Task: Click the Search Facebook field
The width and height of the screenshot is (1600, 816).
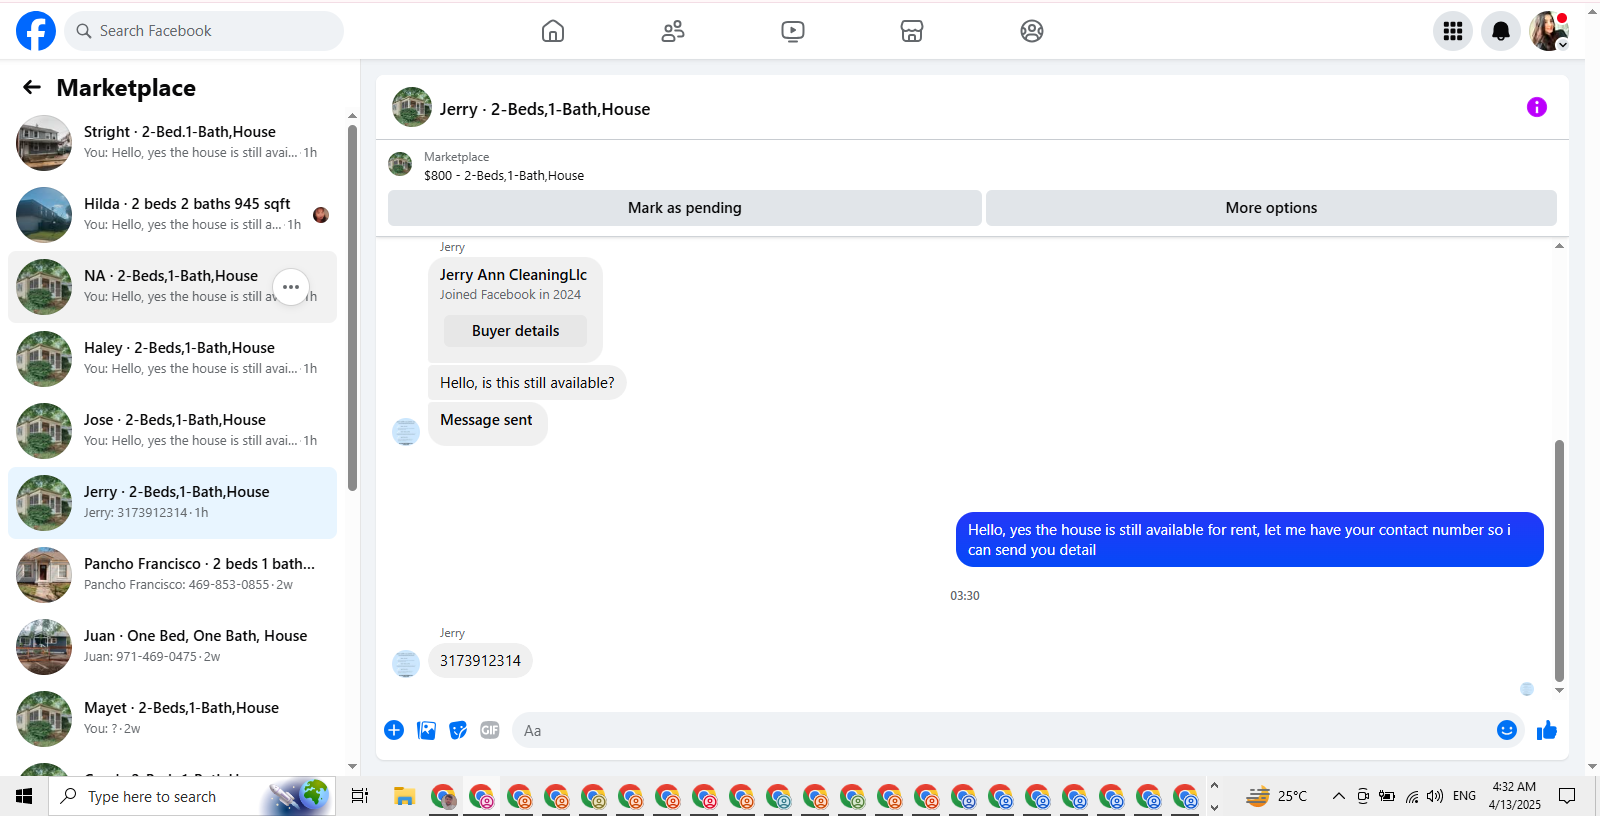Action: point(204,31)
